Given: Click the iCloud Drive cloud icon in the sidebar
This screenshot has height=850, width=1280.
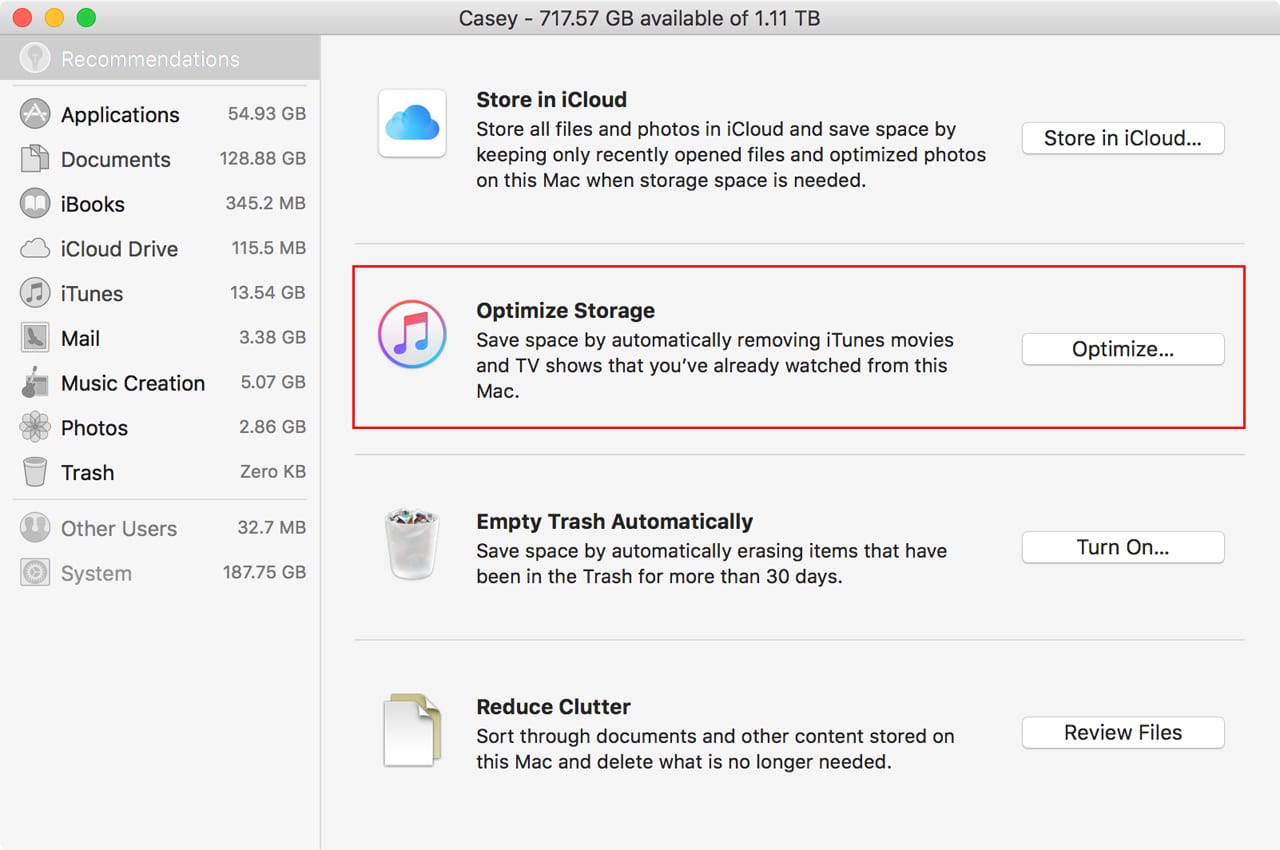Looking at the screenshot, I should coord(35,248).
